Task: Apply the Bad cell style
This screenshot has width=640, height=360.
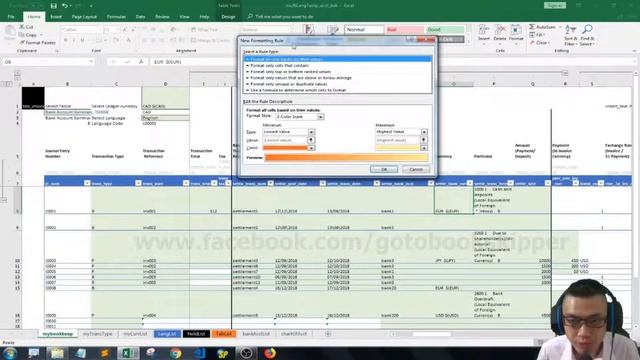Action: [404, 29]
